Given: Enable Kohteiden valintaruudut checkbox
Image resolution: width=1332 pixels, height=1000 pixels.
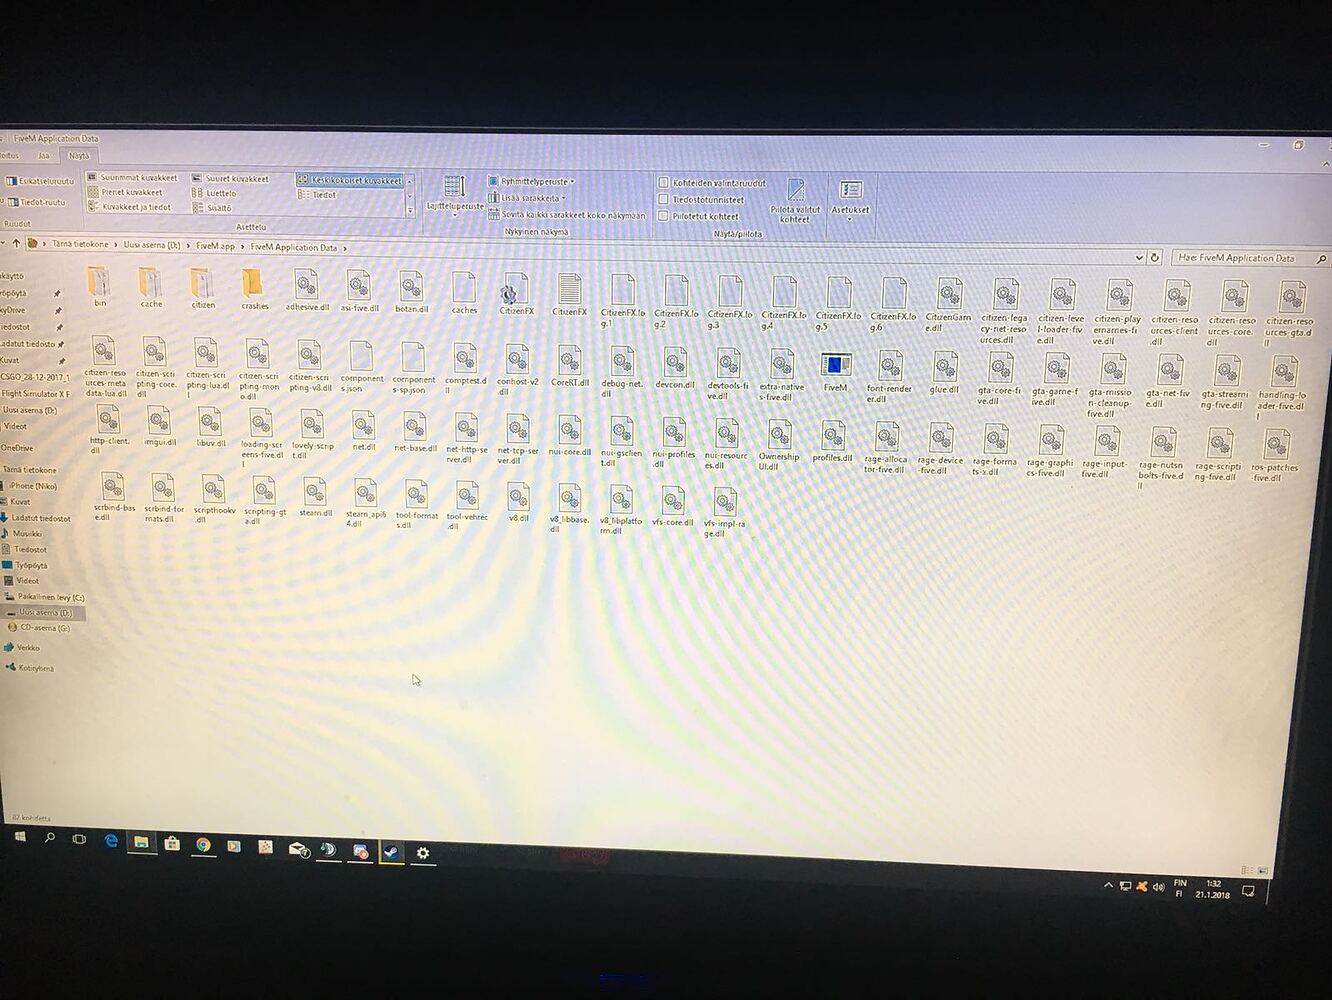Looking at the screenshot, I should (663, 182).
